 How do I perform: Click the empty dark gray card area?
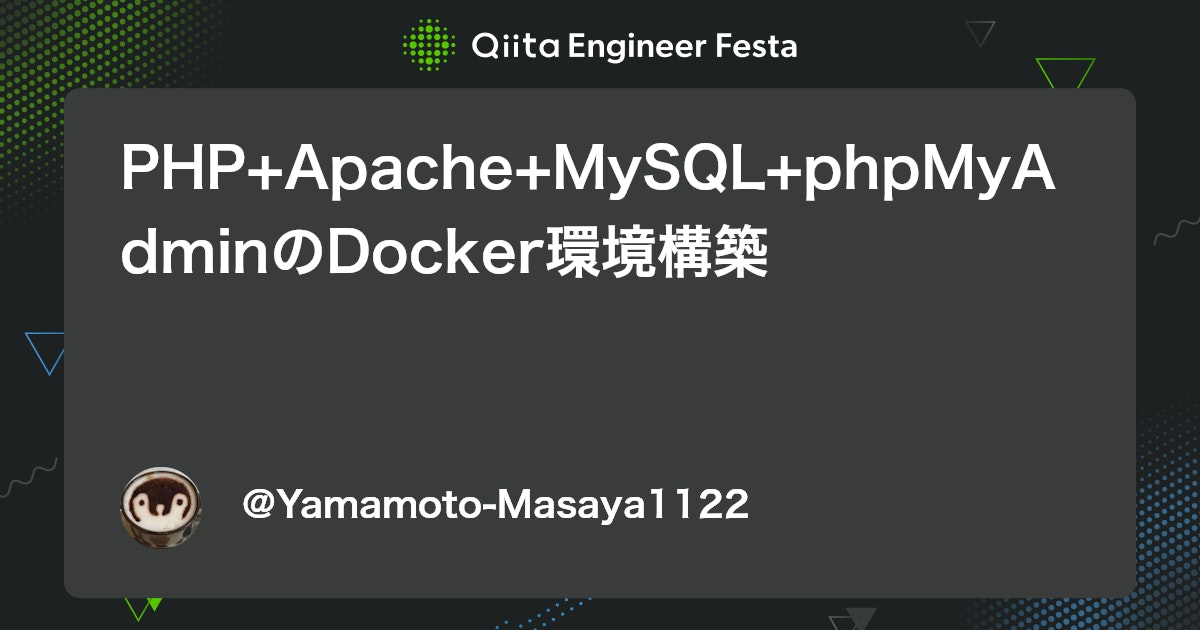(600, 380)
